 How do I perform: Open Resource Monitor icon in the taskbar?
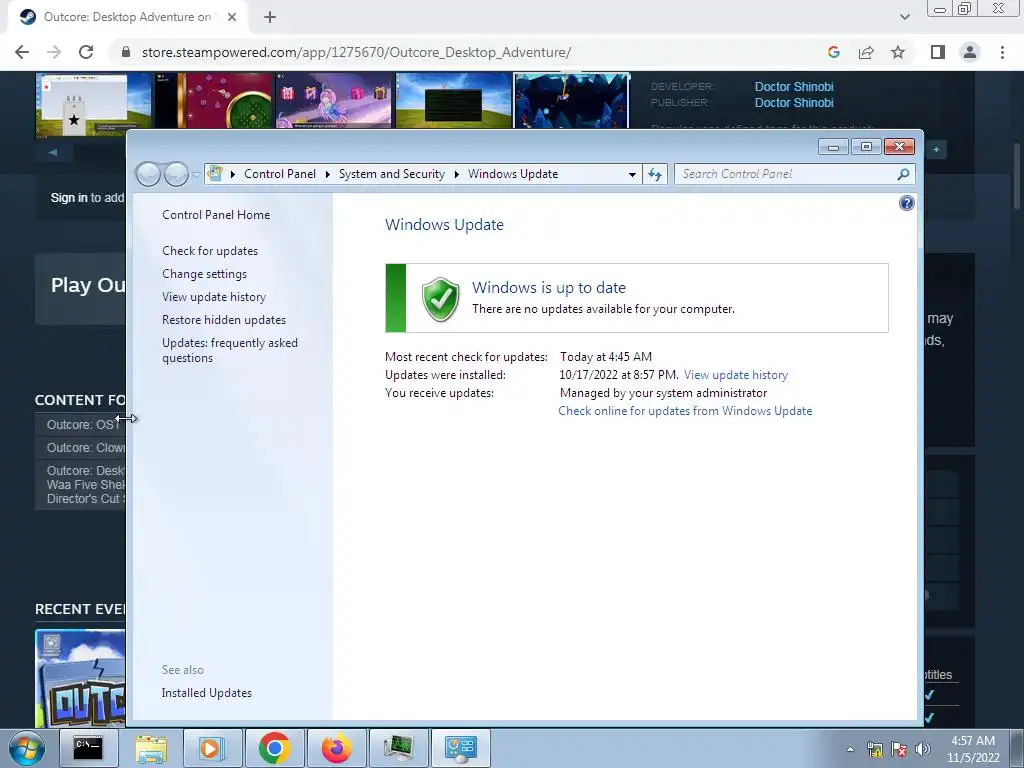click(398, 748)
